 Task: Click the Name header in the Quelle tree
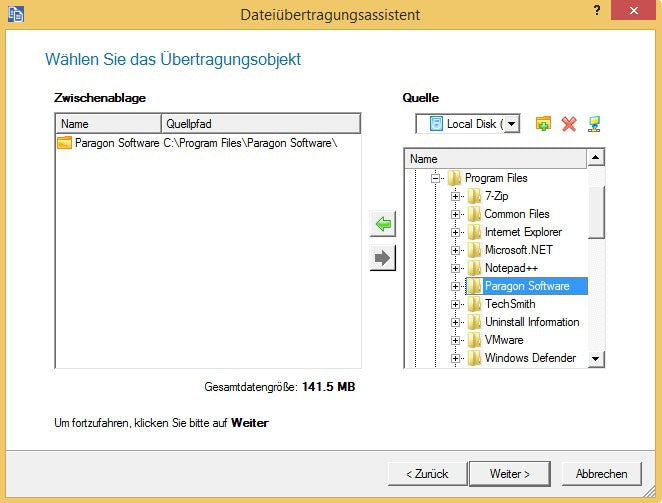pos(496,159)
